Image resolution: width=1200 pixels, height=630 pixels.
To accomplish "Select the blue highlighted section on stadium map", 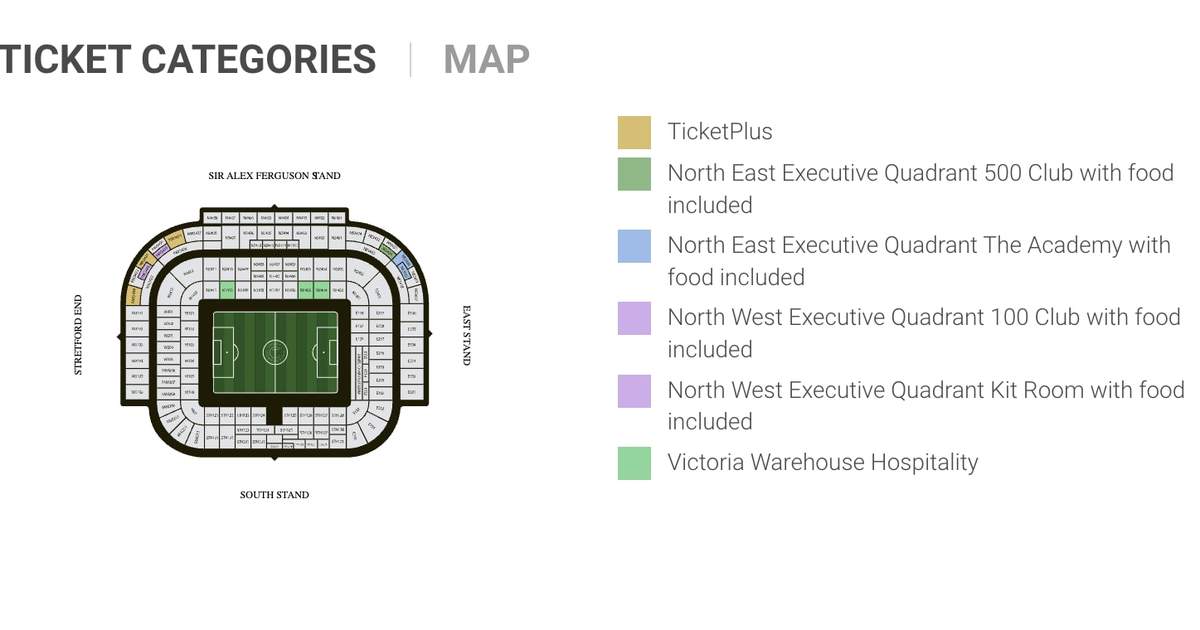I will 402,264.
